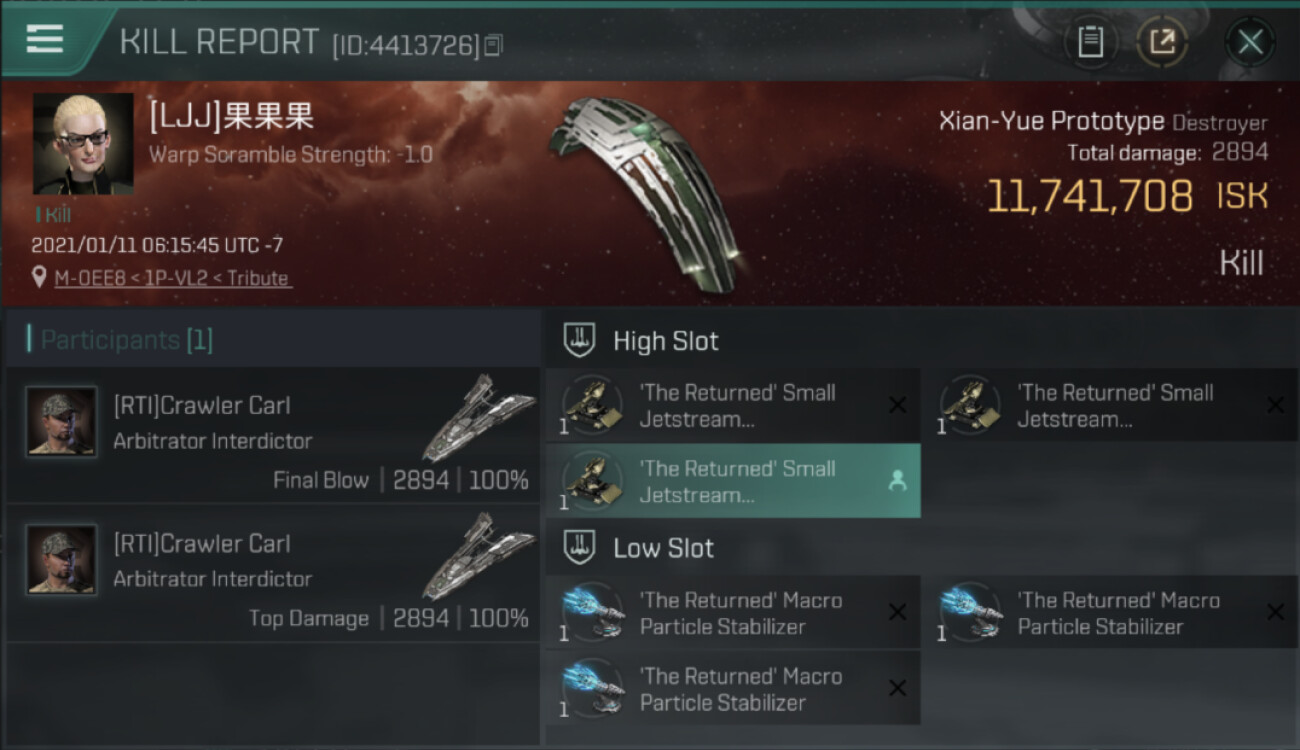Select the highlighted Small Jetstream module
The image size is (1300, 750).
pos(732,481)
